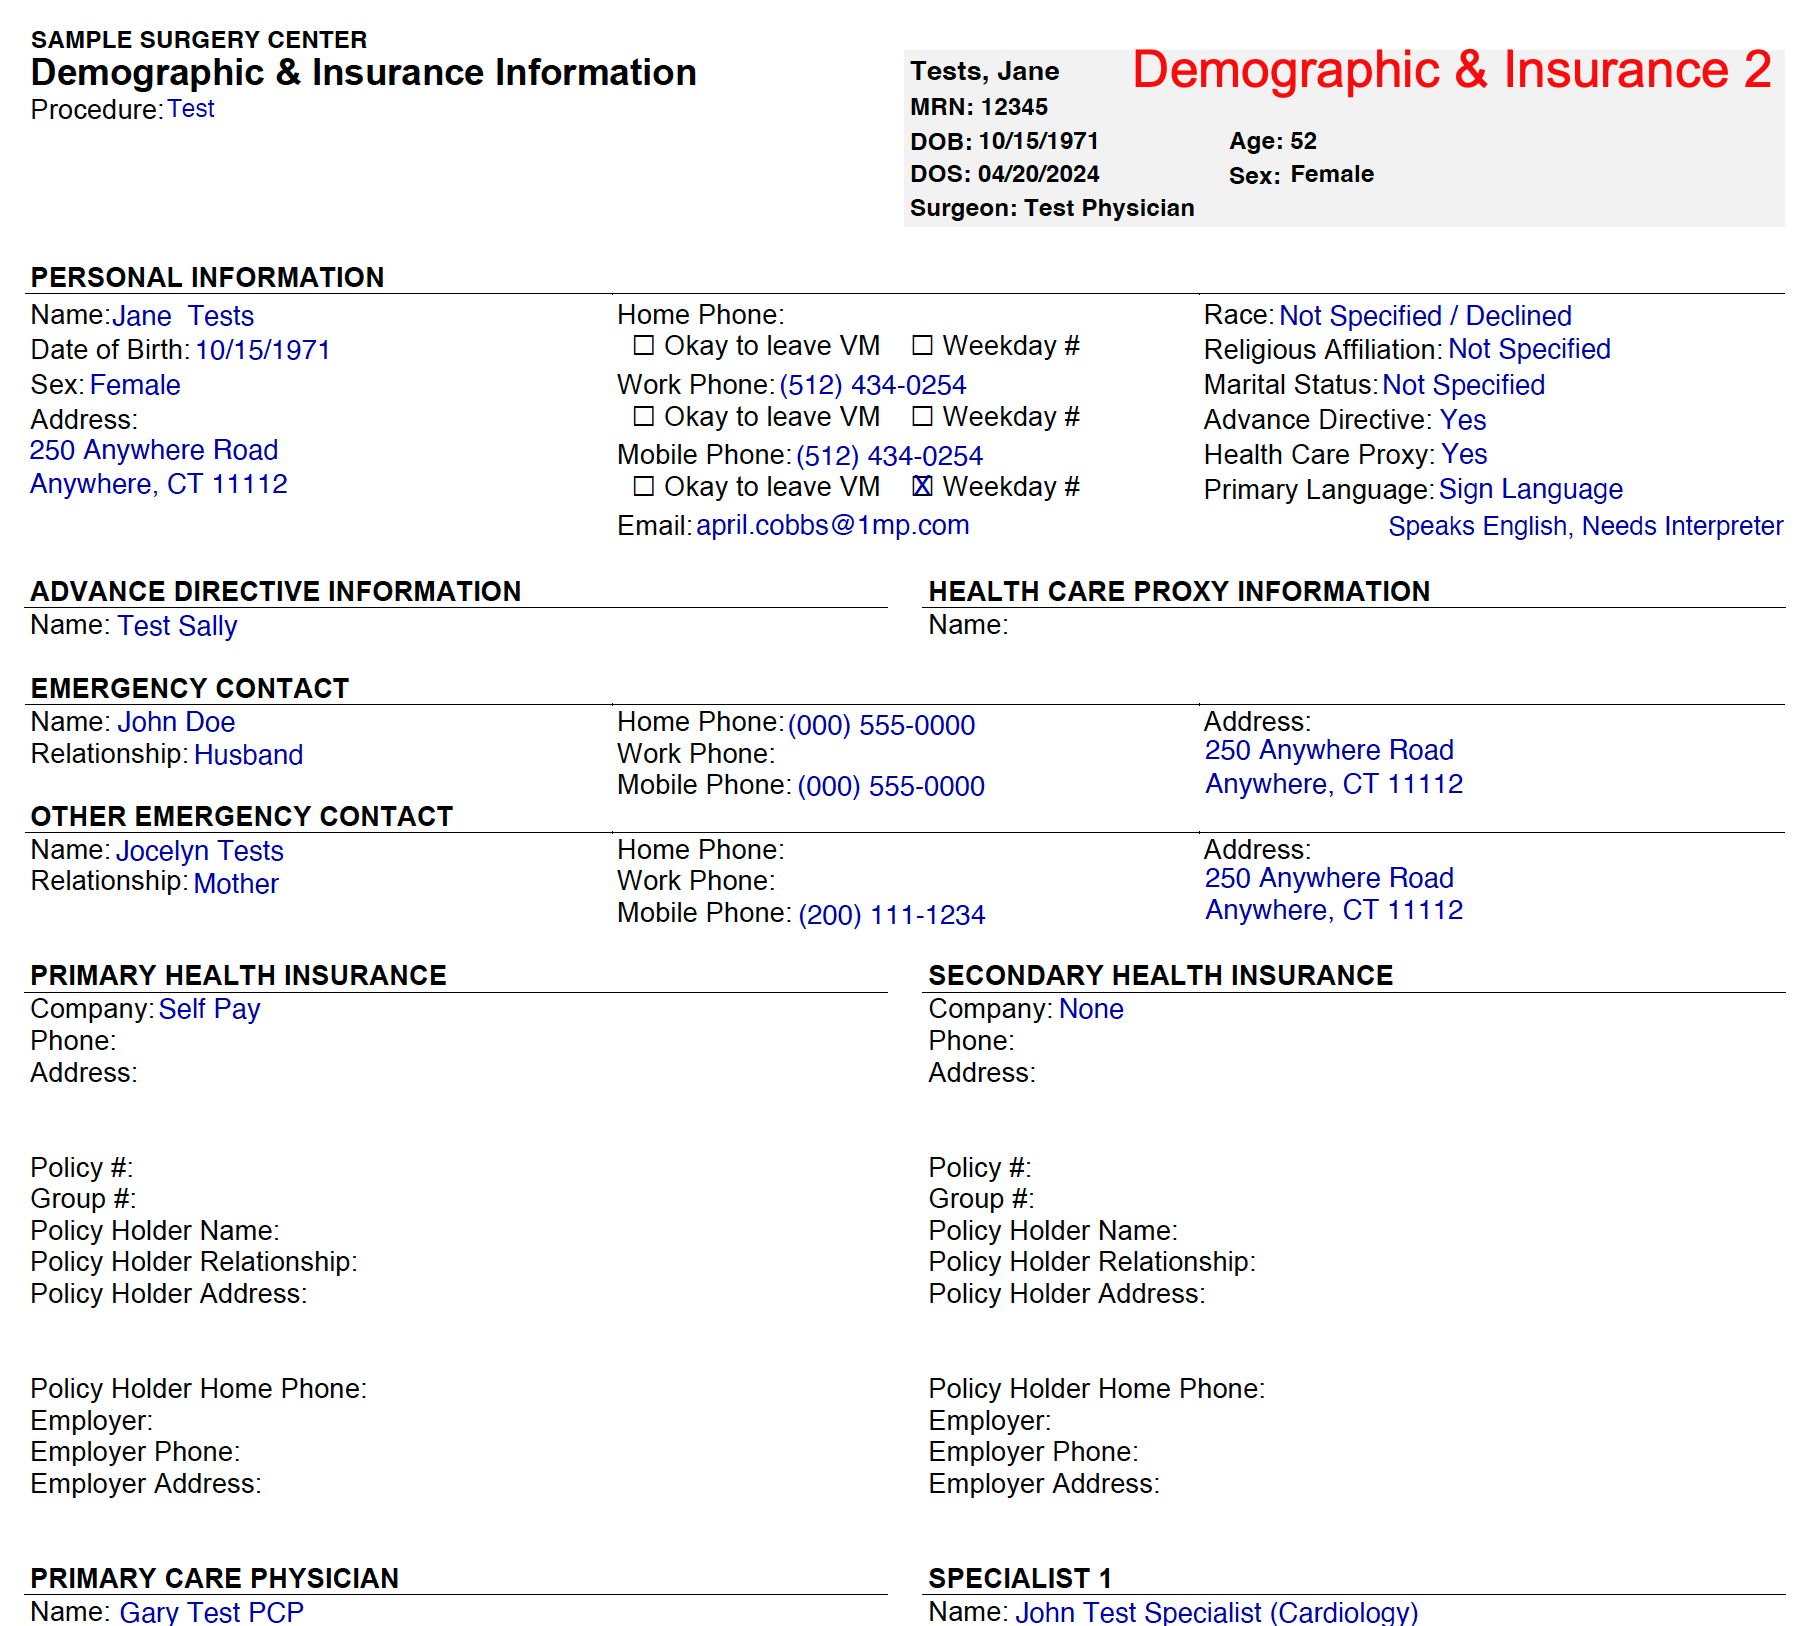
Task: Click personal address 250 Anywhere Road
Action: [154, 450]
